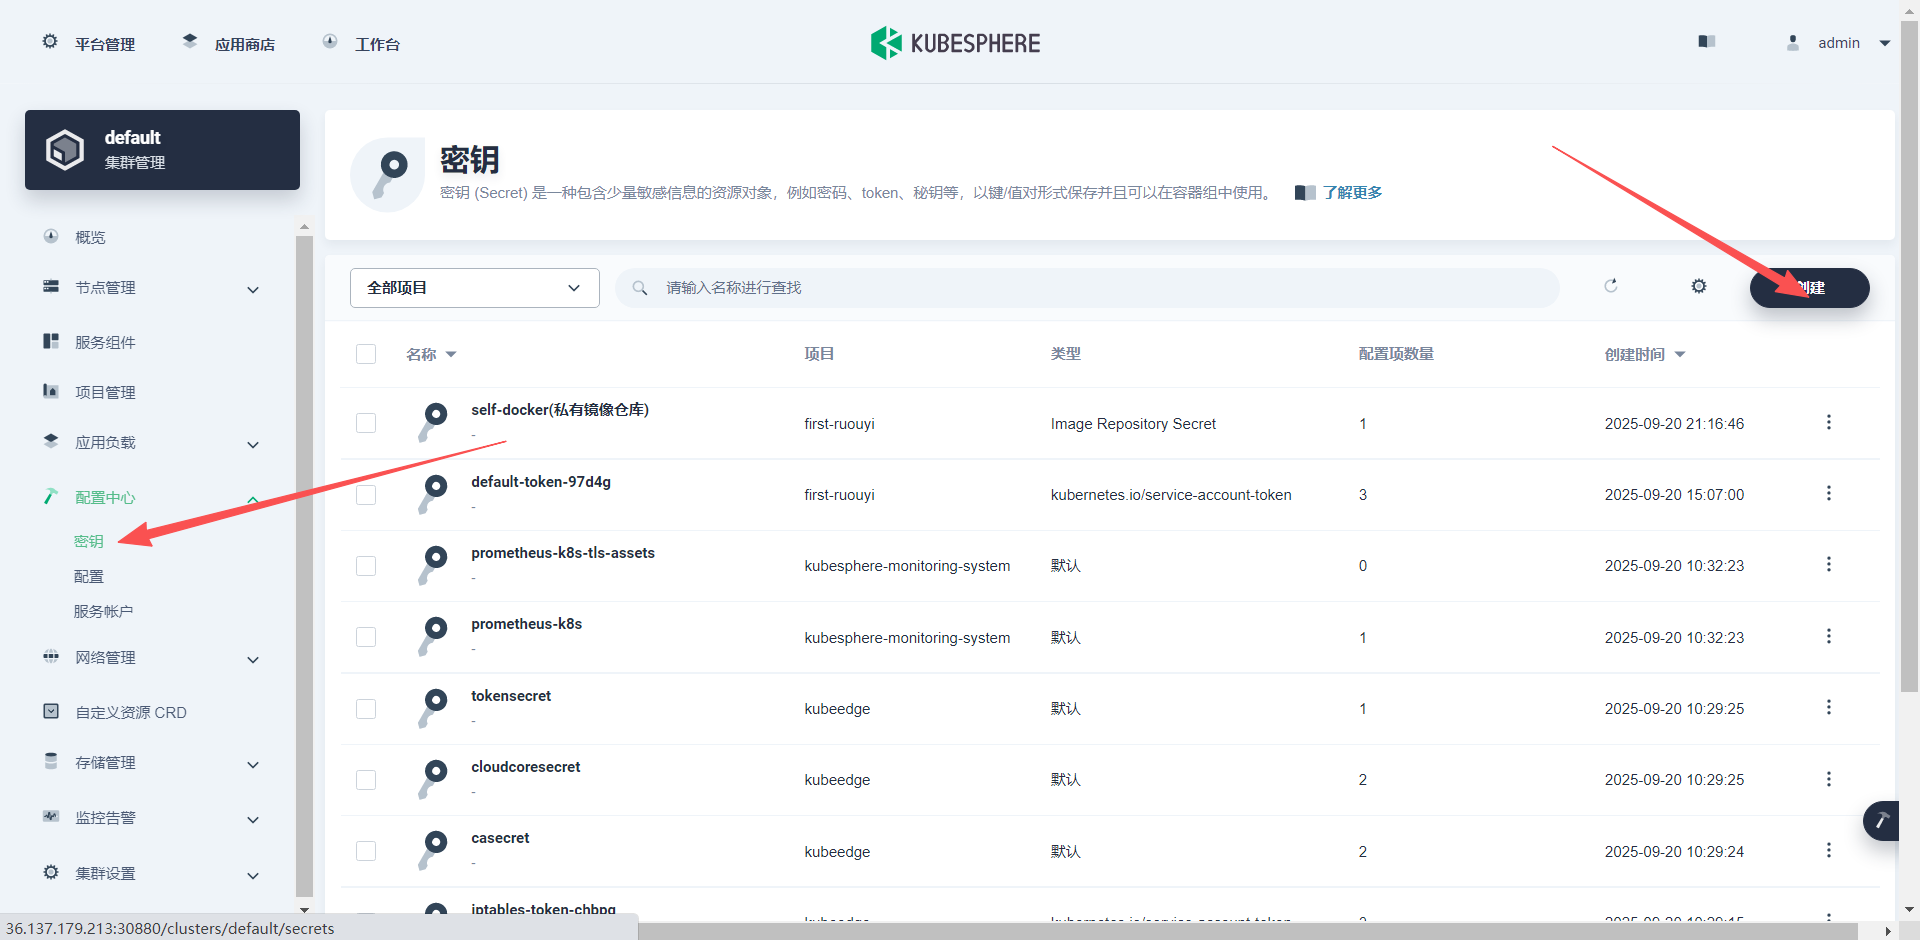
Task: Click the App Store icon (应用商店)
Action: [x=190, y=42]
